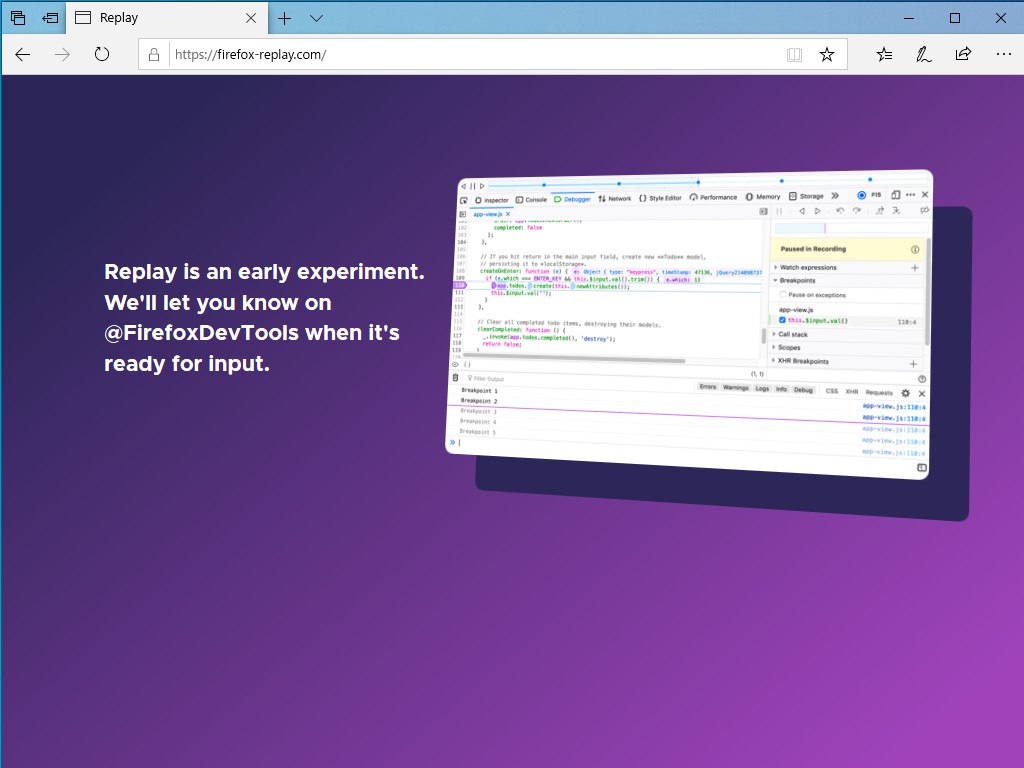Click the Errors filter button
Viewport: 1024px width, 768px height.
click(707, 390)
